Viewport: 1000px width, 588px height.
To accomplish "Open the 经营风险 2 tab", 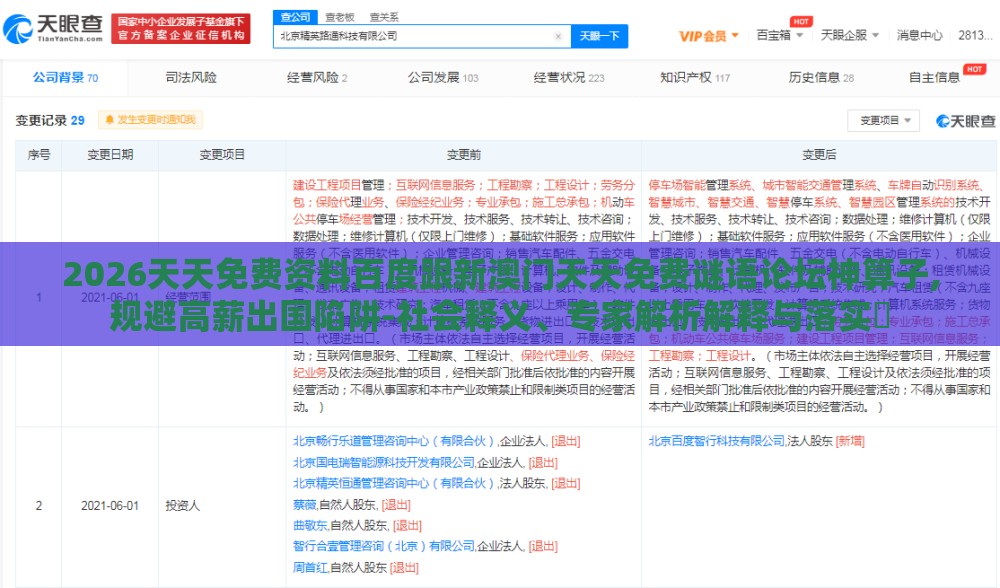I will pos(316,78).
